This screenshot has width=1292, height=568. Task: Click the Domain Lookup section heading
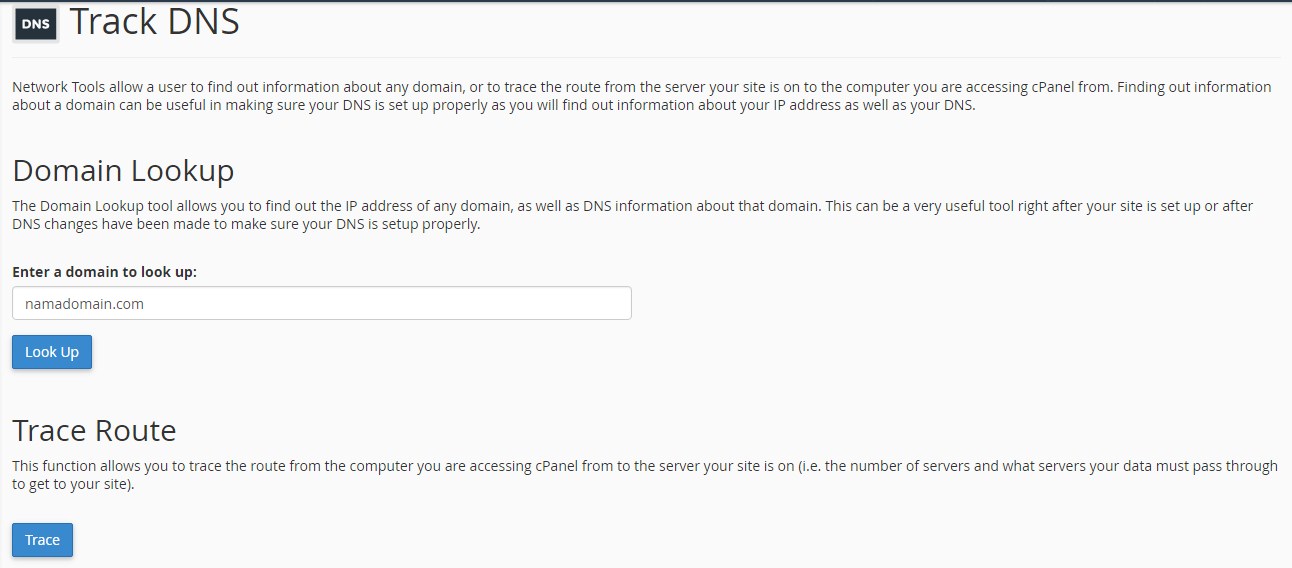pos(123,171)
